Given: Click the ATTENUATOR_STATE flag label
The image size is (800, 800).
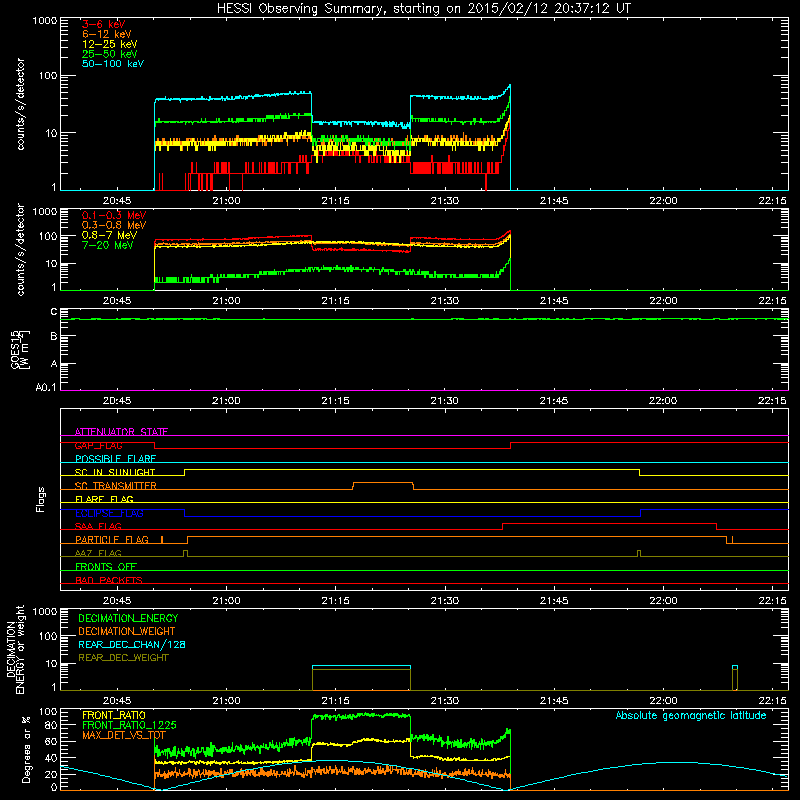Looking at the screenshot, I should pyautogui.click(x=121, y=432).
